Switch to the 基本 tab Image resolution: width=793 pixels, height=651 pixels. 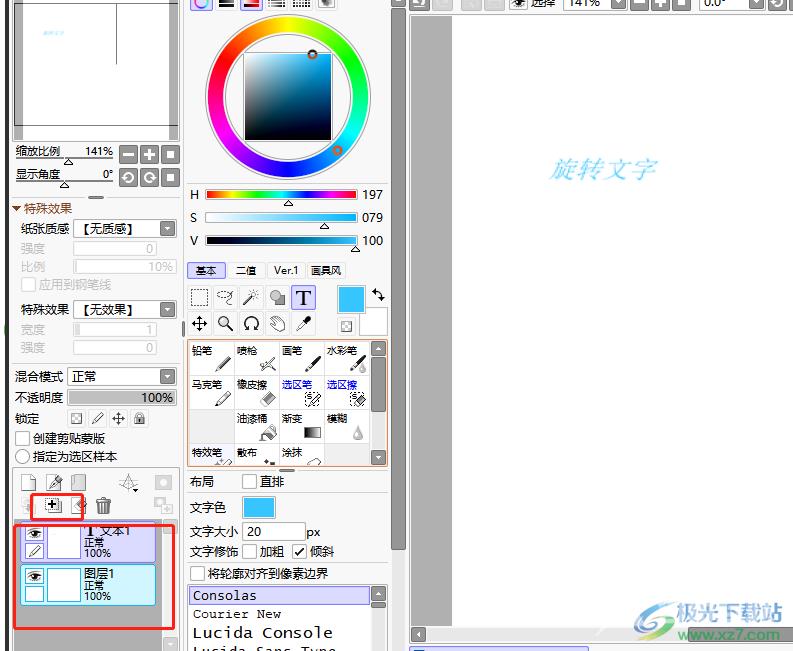206,271
